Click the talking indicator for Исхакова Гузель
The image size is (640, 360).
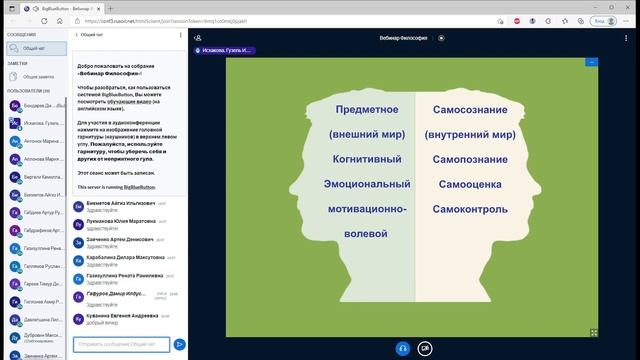coord(224,51)
